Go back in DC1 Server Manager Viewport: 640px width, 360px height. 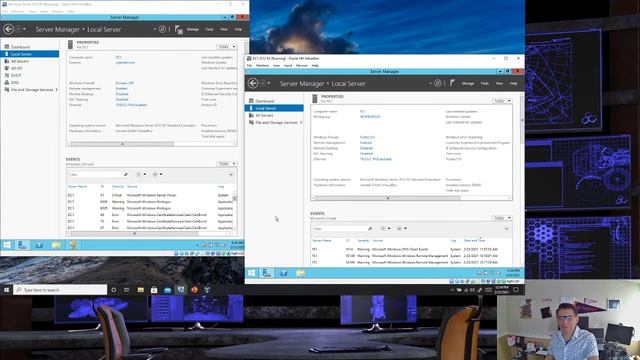coord(8,29)
